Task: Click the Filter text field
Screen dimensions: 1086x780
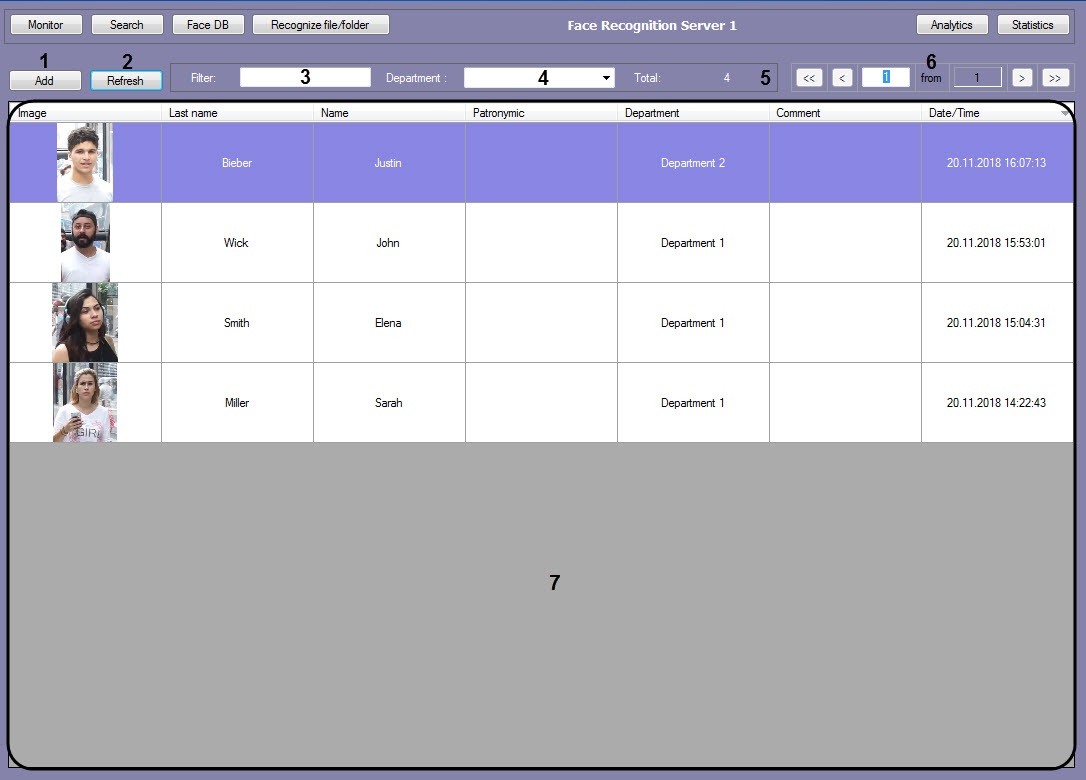Action: coord(305,77)
